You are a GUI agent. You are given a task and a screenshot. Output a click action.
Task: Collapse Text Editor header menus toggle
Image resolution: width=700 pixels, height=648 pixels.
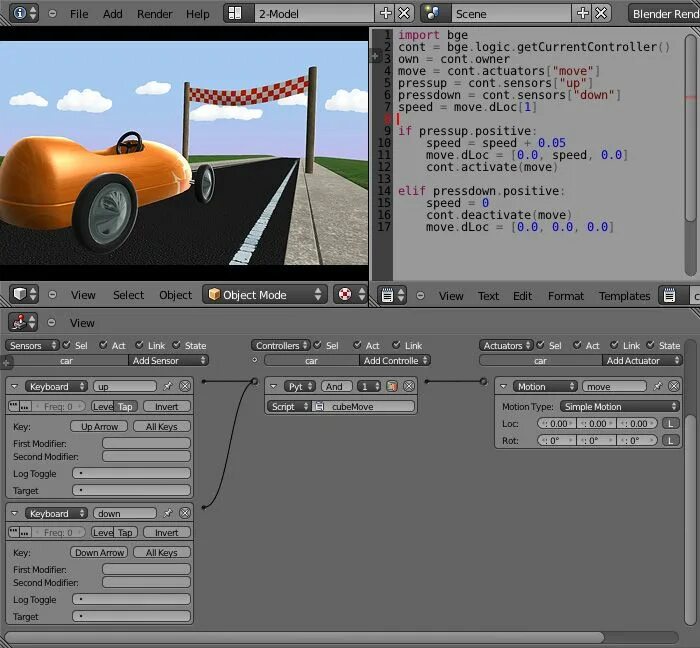pos(420,295)
